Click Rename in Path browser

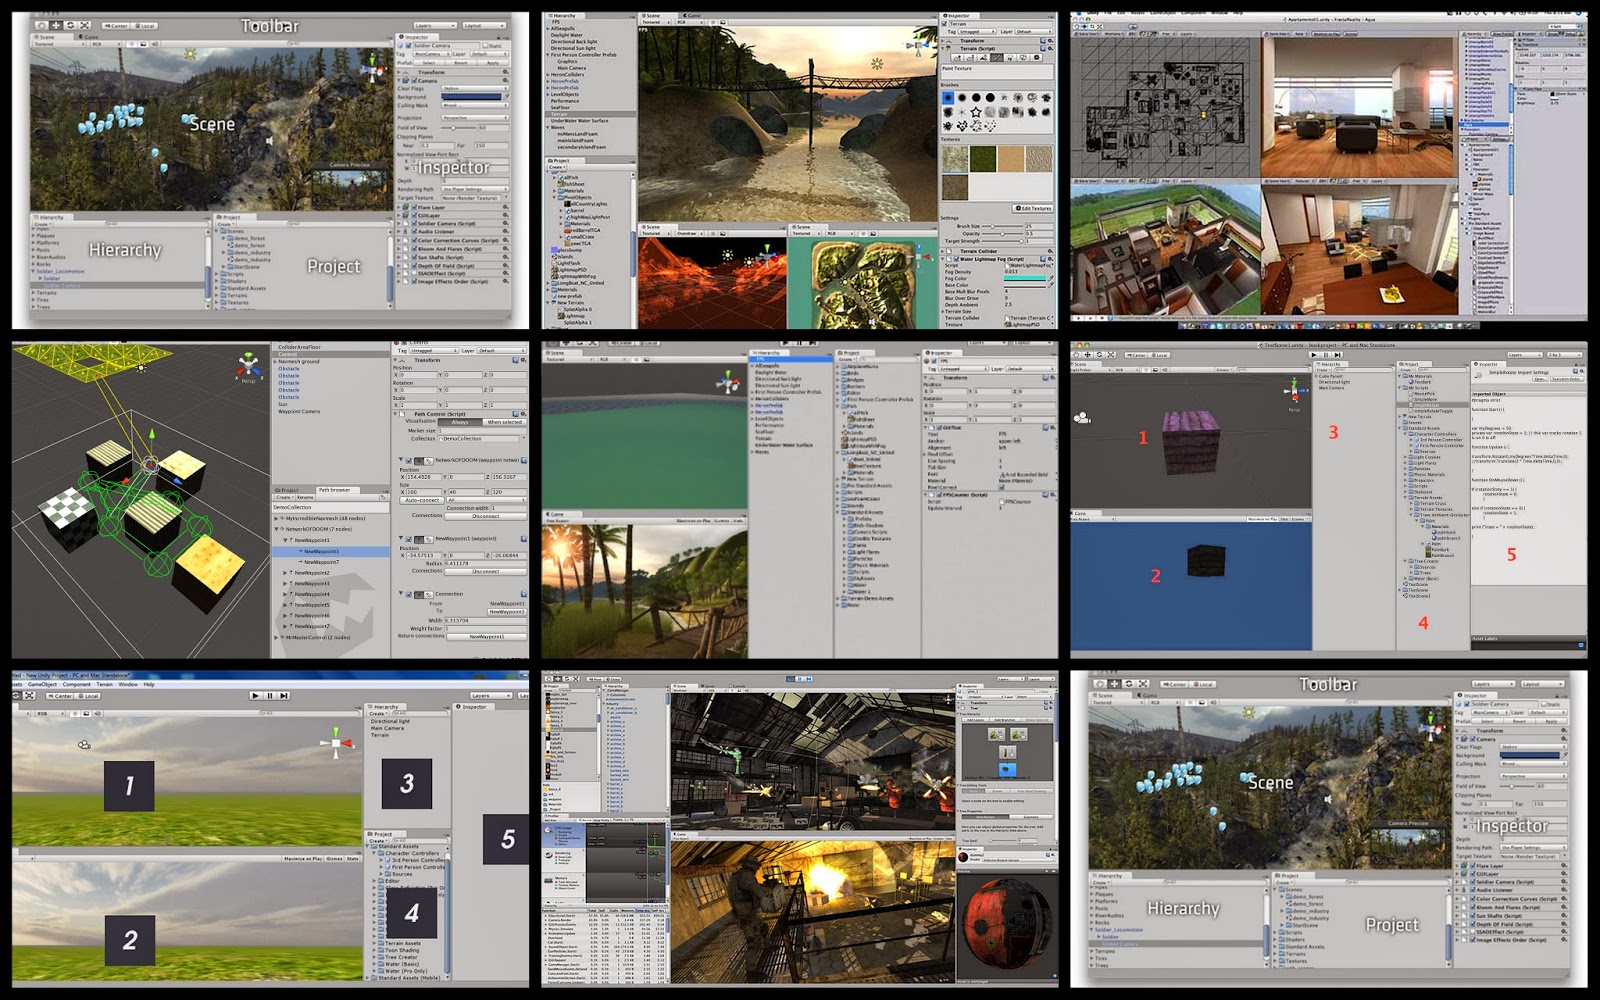coord(305,497)
